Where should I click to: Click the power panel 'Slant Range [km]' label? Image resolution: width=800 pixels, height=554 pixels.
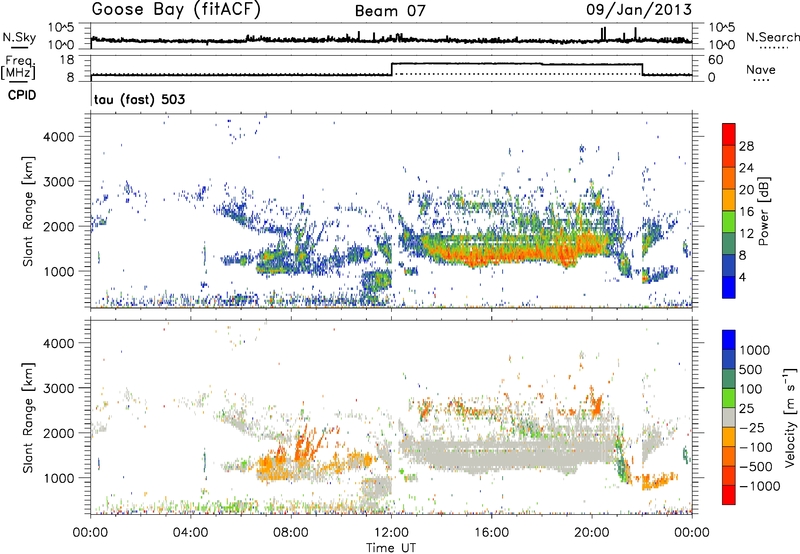(29, 211)
